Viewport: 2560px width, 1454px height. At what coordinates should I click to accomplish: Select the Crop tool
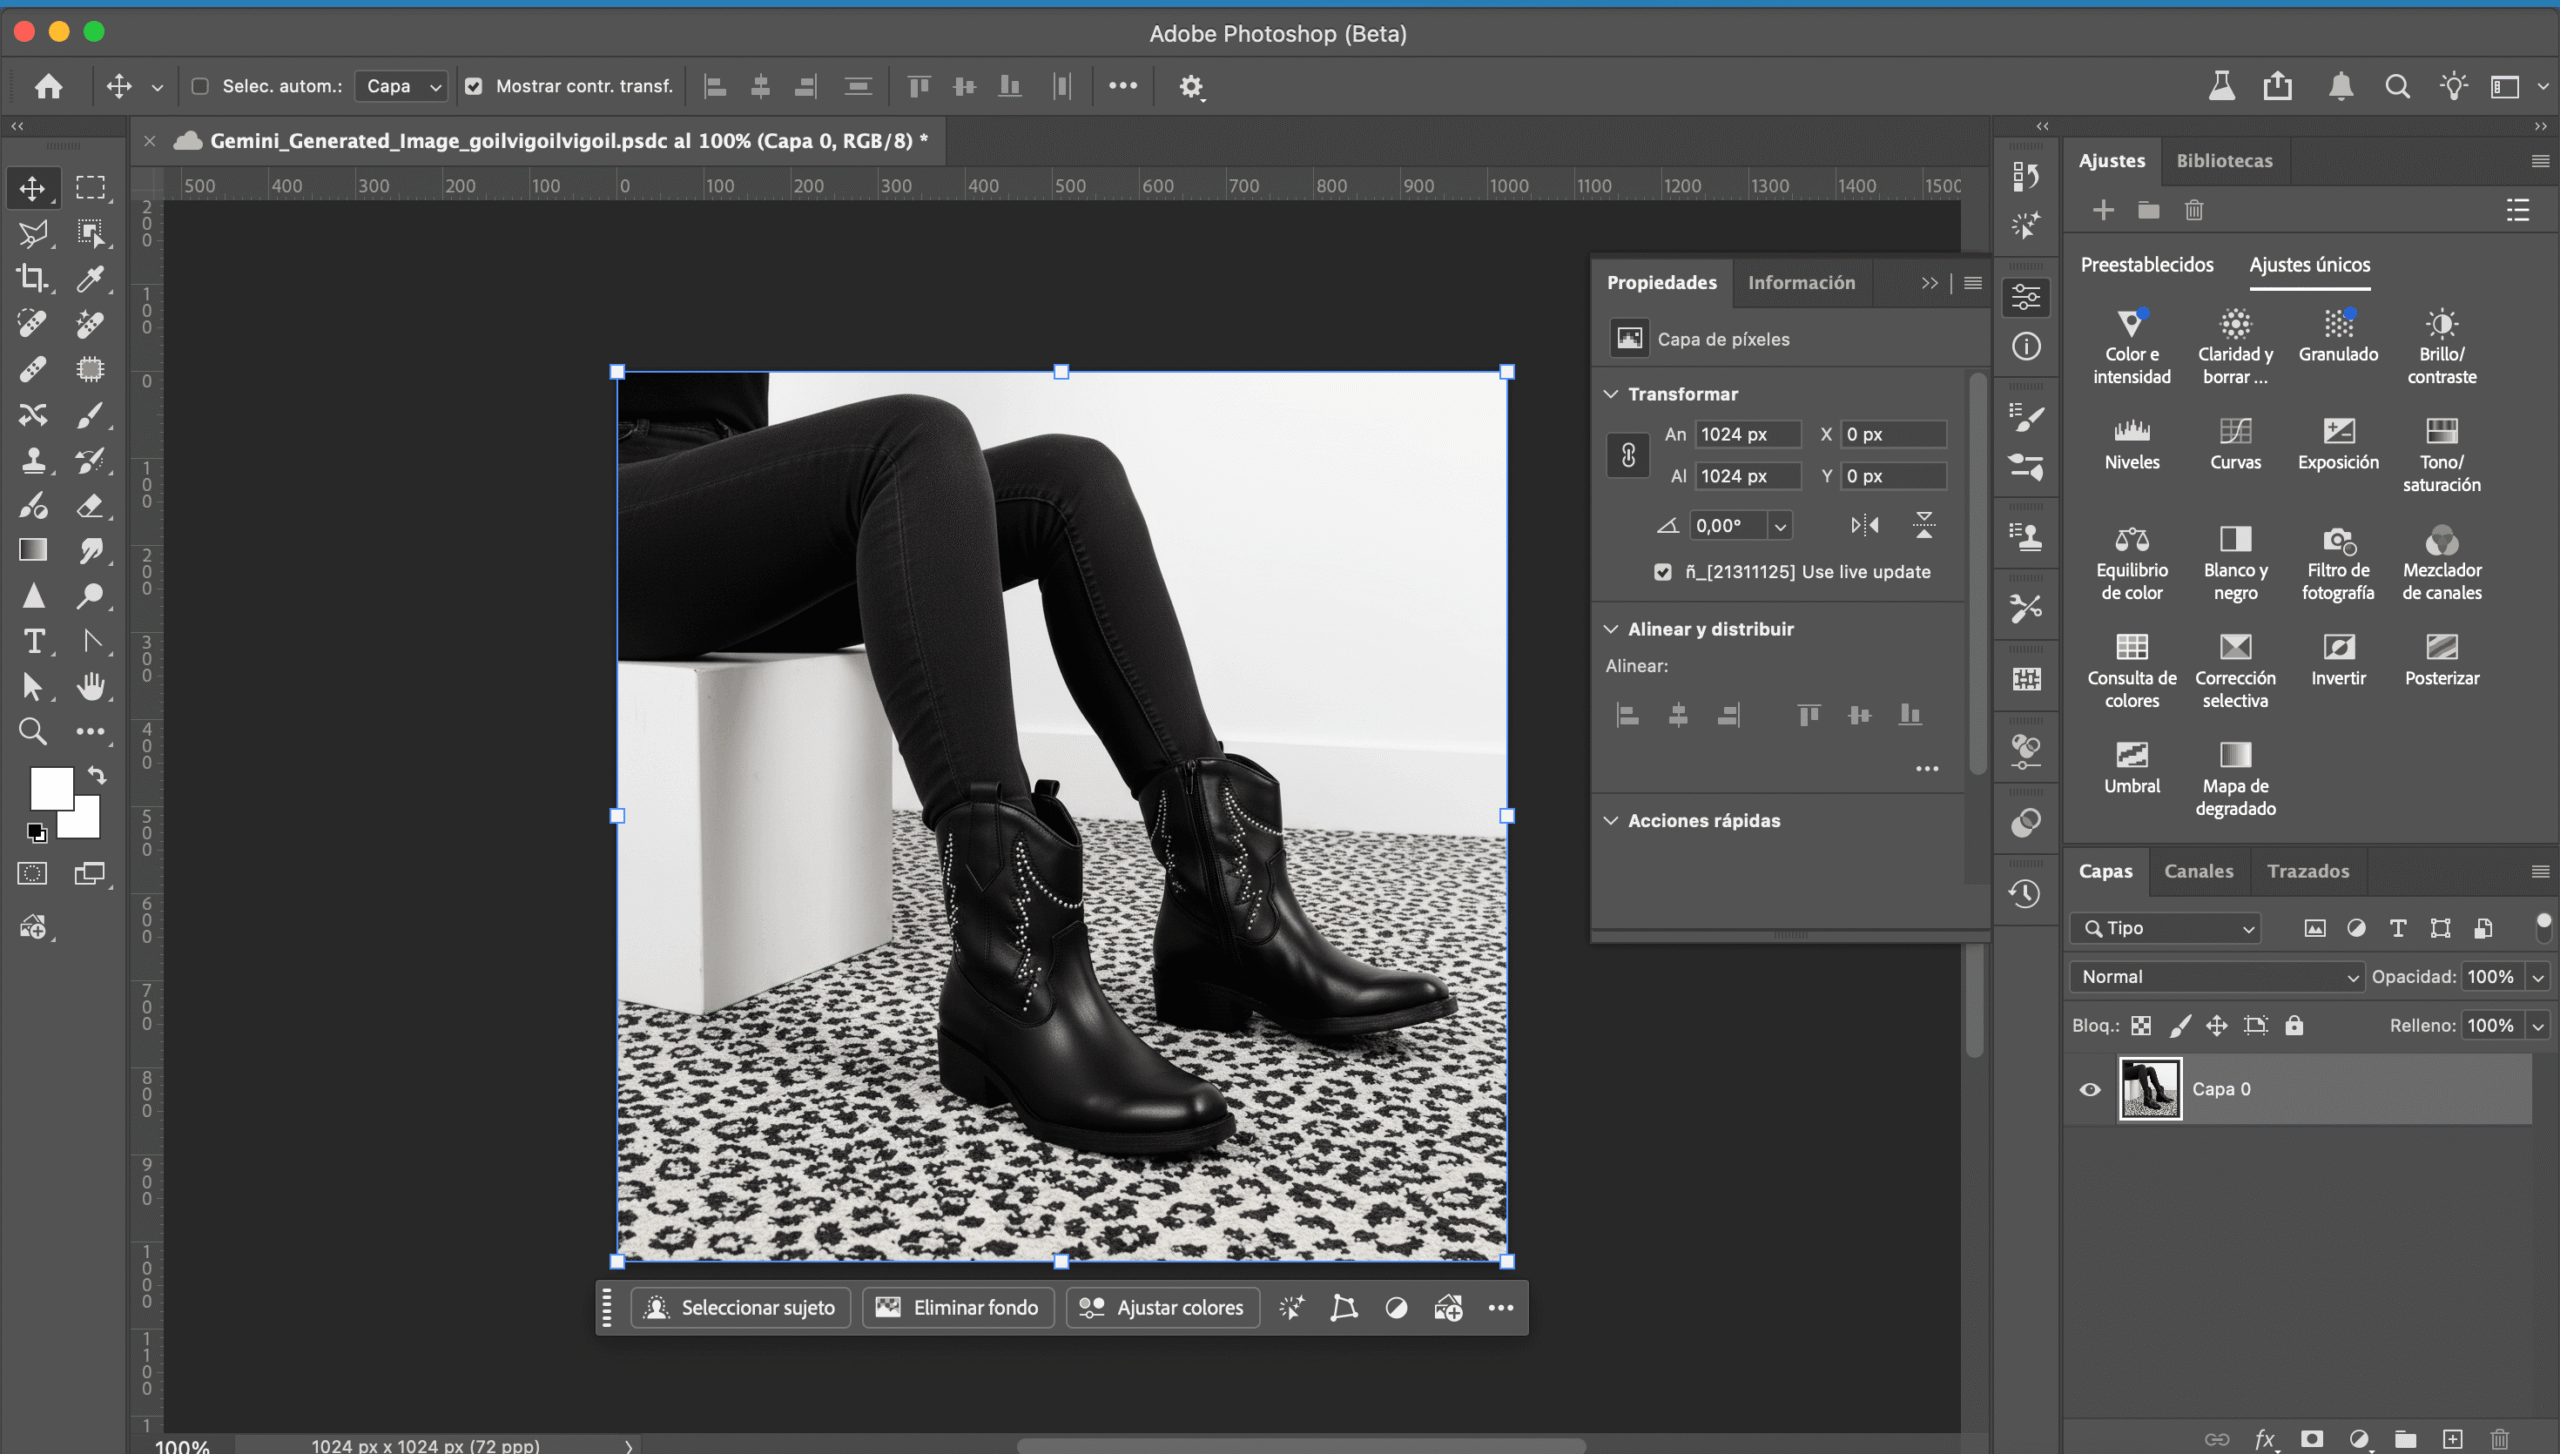pos(32,278)
